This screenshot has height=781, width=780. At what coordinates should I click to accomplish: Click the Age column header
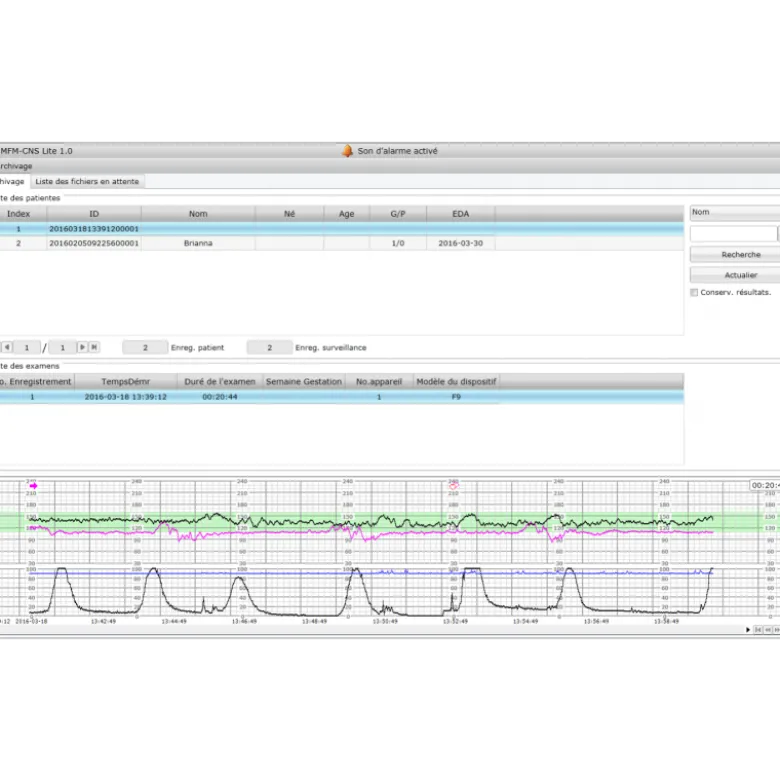tap(347, 214)
